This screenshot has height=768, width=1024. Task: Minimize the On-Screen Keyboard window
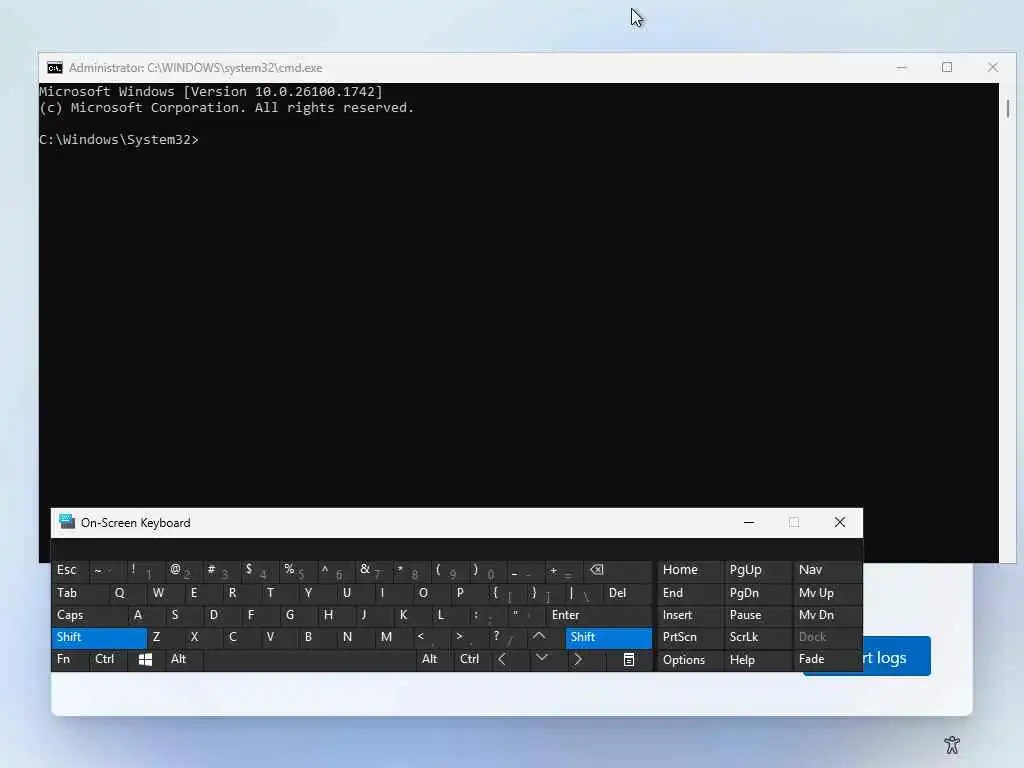749,522
